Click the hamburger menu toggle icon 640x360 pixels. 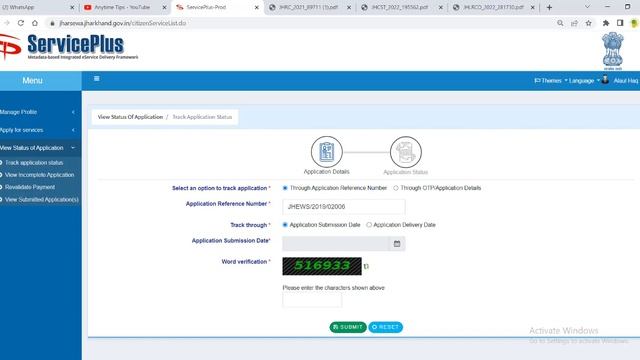click(x=97, y=78)
